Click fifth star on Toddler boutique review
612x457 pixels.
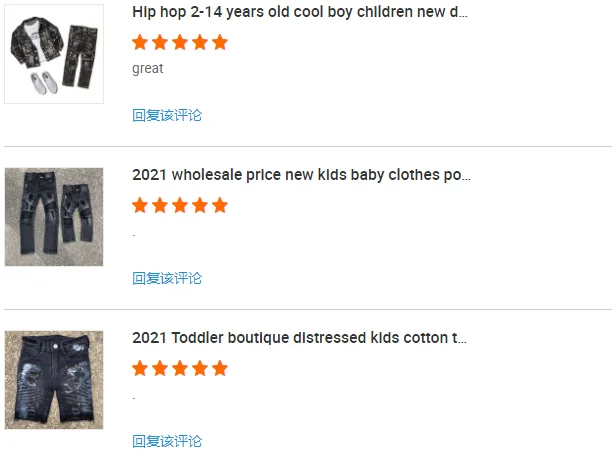coord(220,368)
